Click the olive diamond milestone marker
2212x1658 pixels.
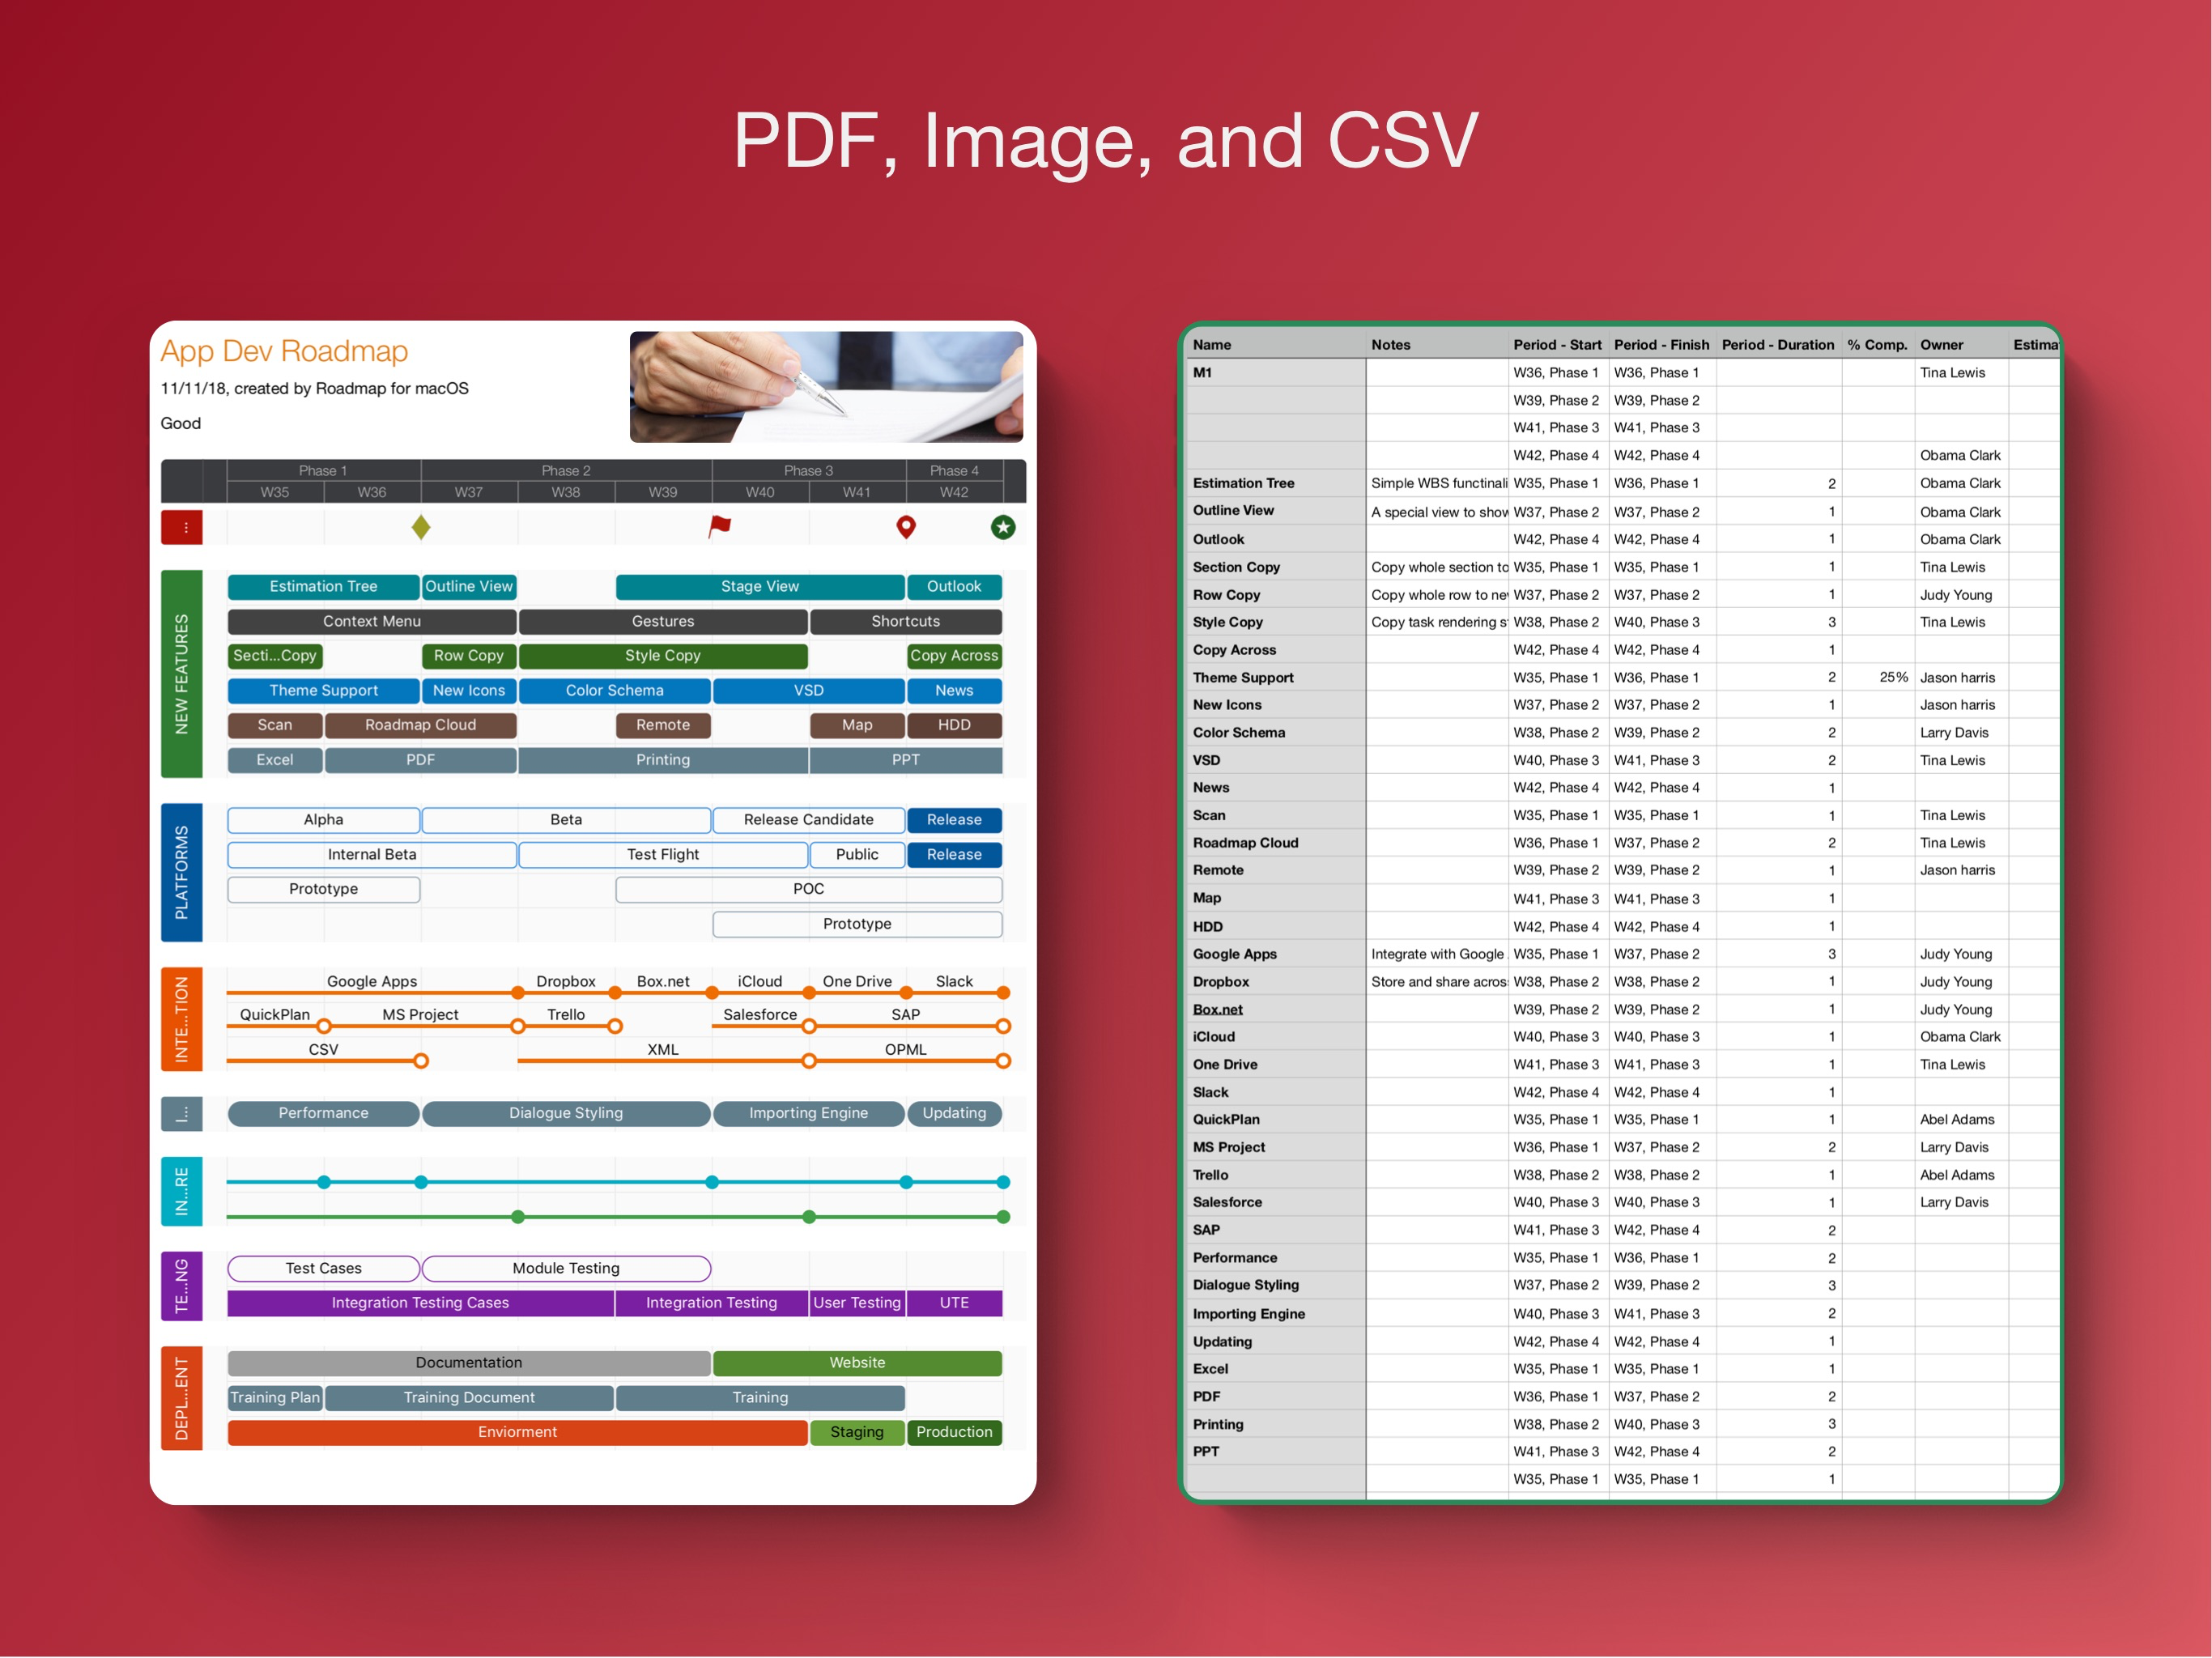click(x=421, y=527)
